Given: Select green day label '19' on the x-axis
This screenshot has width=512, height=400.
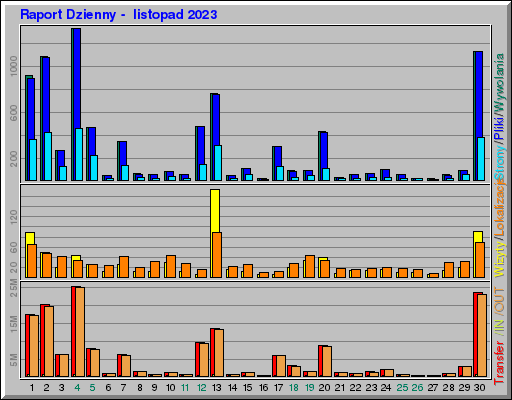Looking at the screenshot, I should tap(309, 388).
